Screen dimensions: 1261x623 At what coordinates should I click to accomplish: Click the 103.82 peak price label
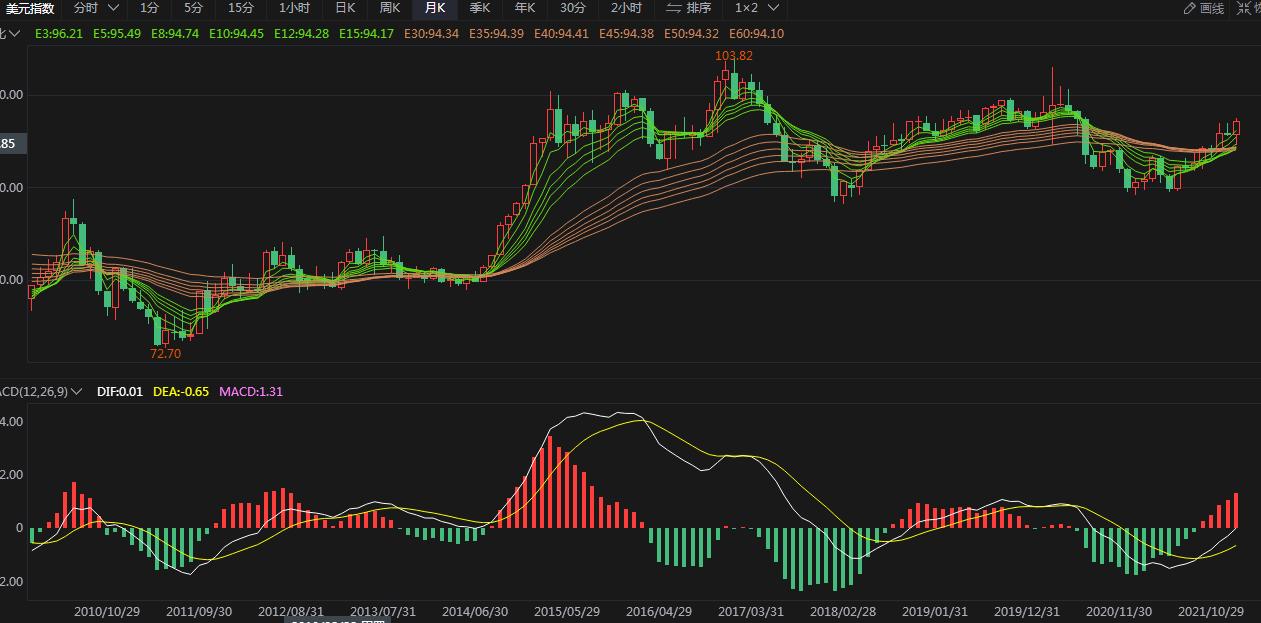733,56
